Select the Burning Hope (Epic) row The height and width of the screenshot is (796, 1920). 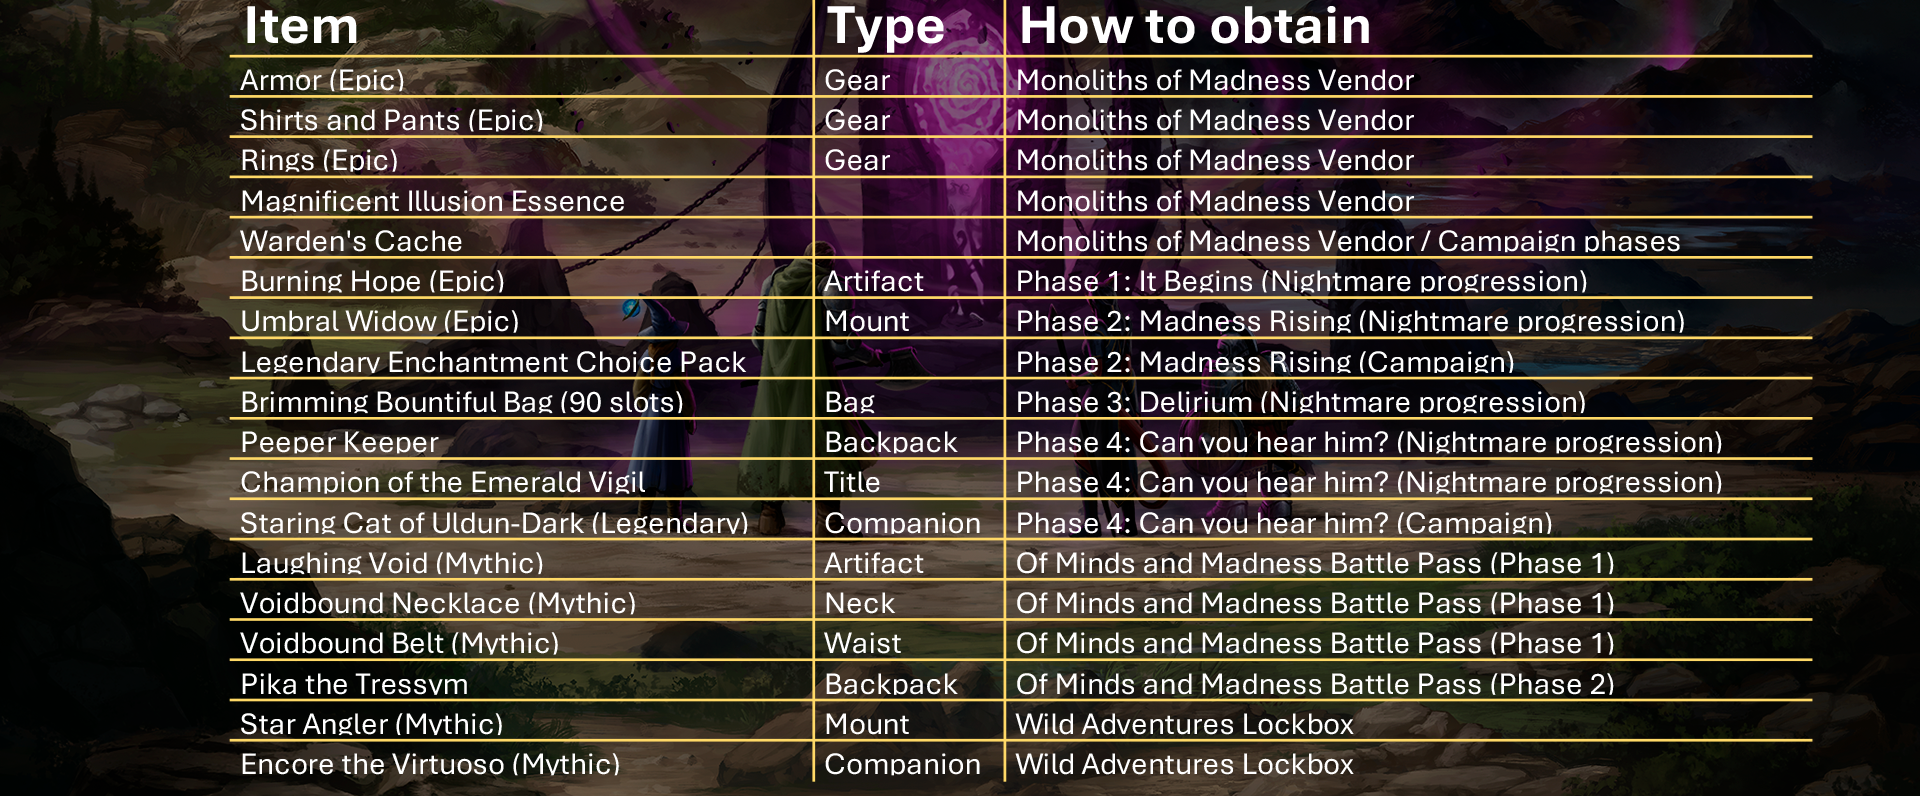point(1020,280)
